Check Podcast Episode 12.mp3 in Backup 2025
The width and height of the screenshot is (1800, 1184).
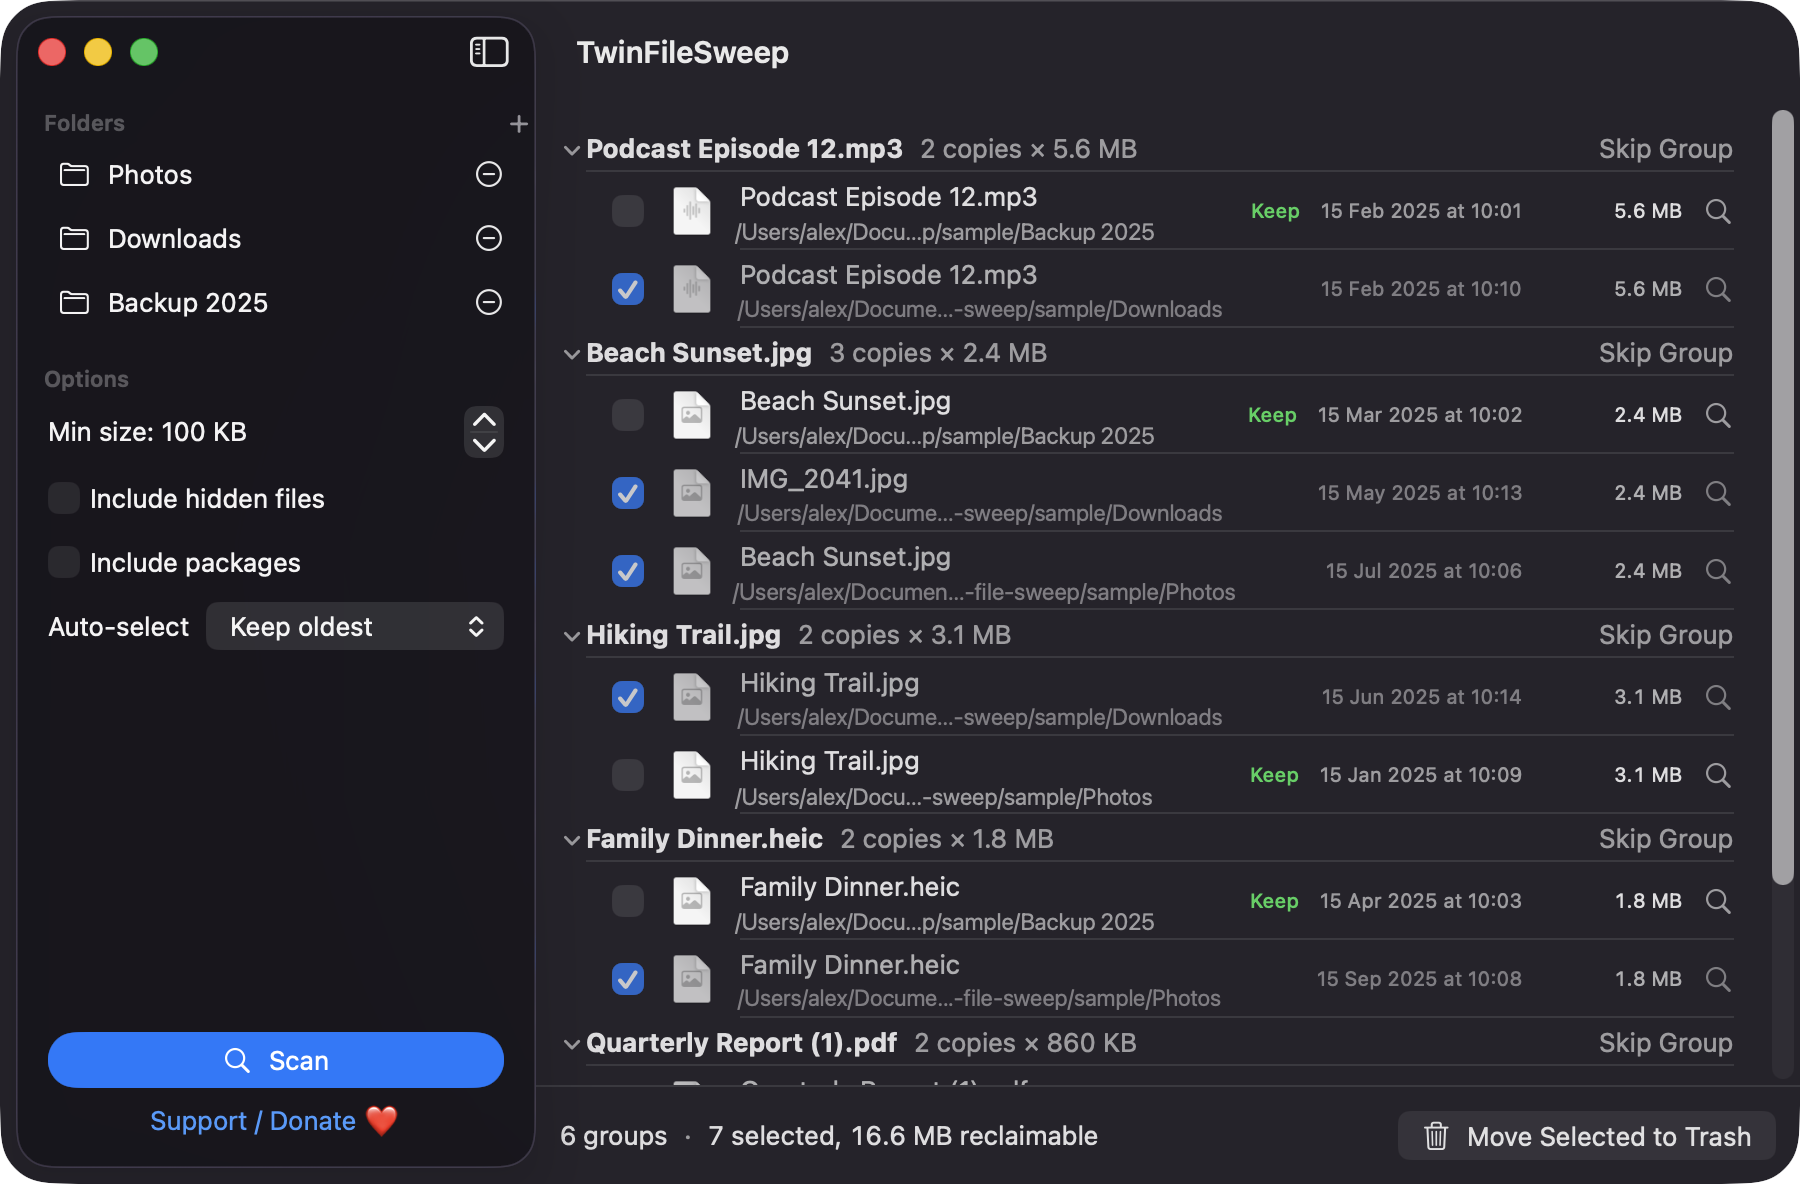coord(628,211)
